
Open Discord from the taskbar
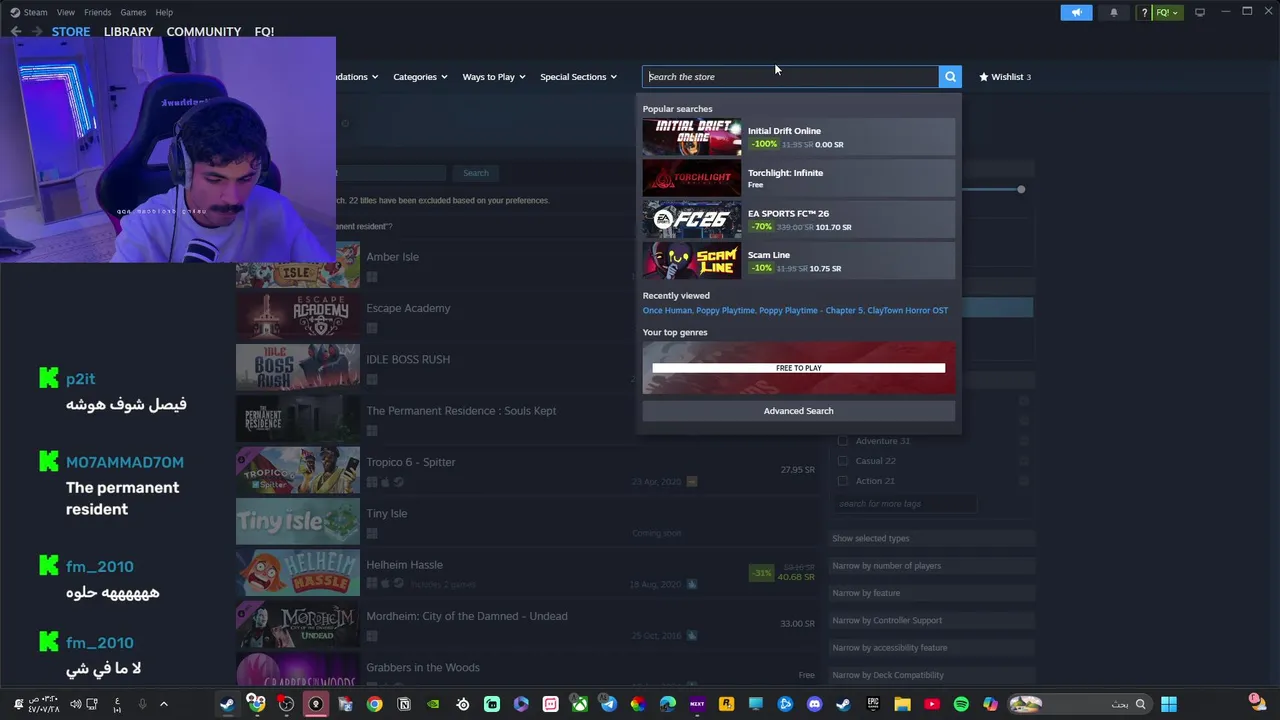tap(814, 704)
